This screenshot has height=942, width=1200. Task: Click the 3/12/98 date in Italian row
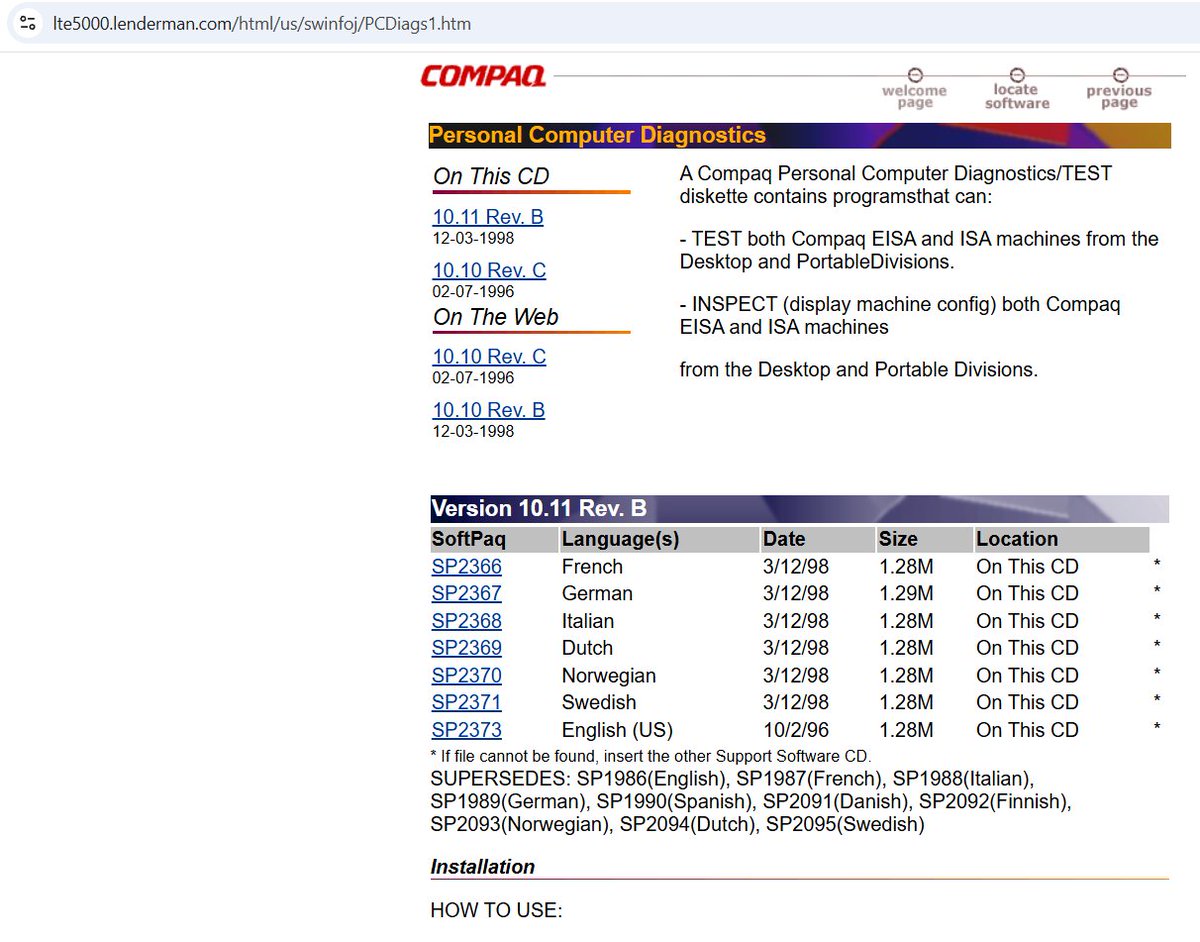[795, 621]
